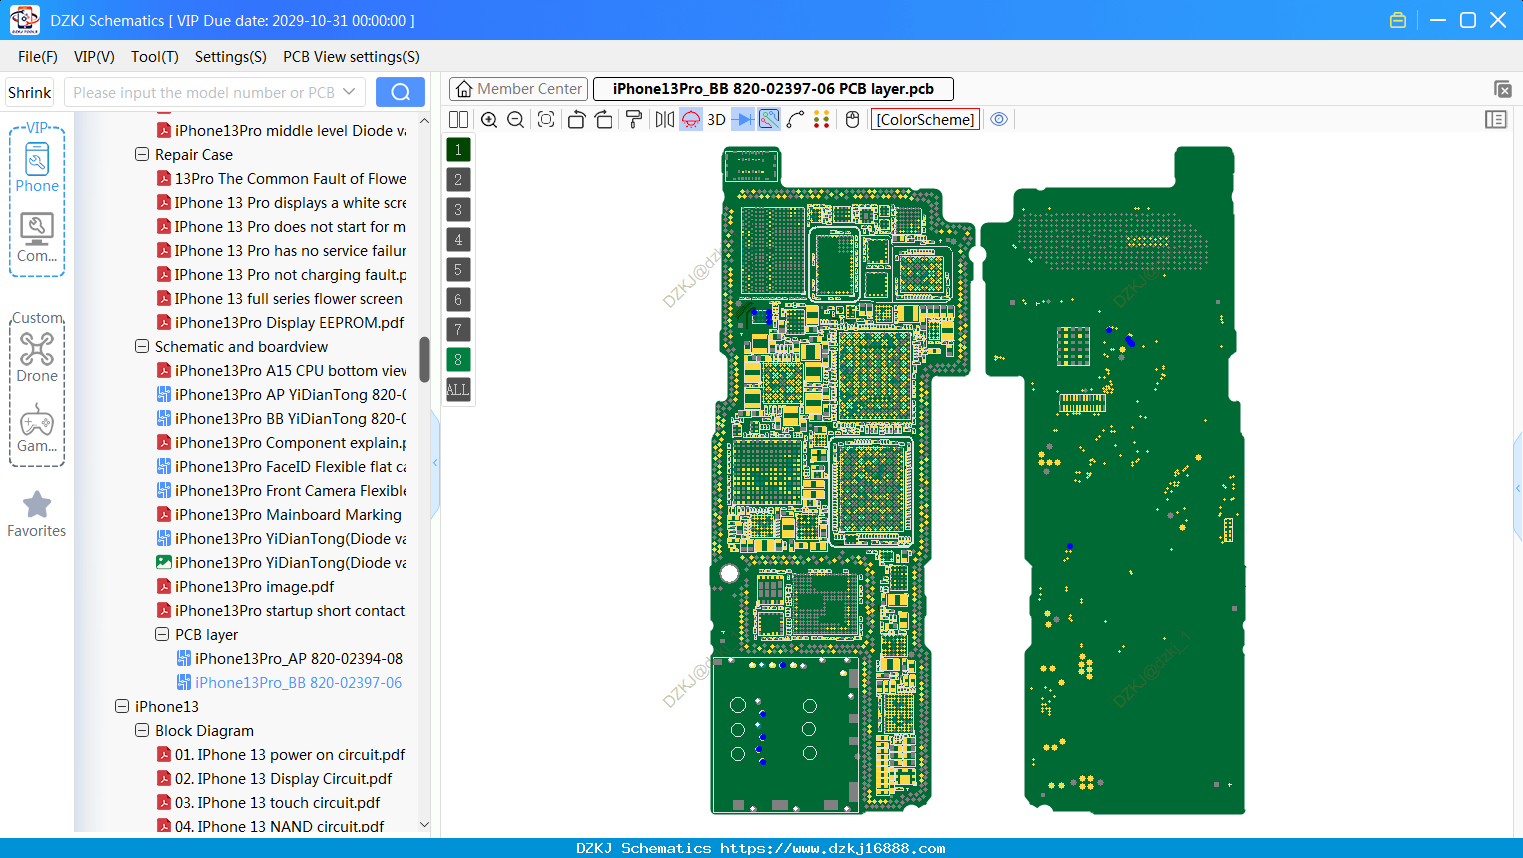
Task: Select the Game category icon
Action: coord(37,428)
